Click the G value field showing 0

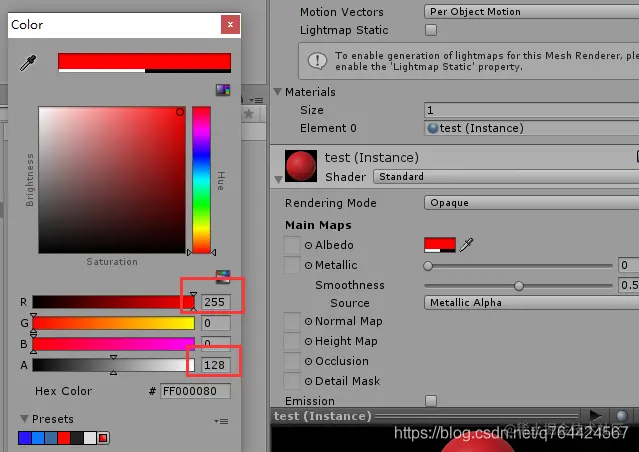pos(216,323)
